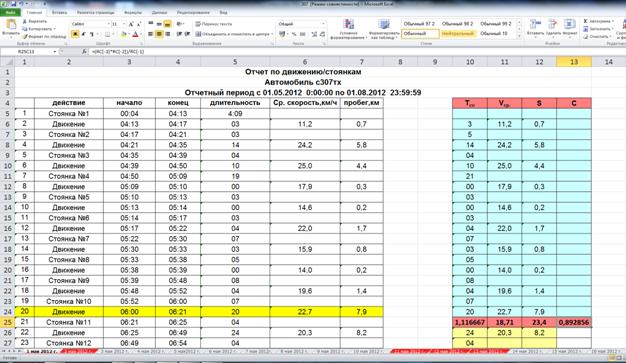Click the font color icon
The height and width of the screenshot is (363, 626).
coord(135,34)
